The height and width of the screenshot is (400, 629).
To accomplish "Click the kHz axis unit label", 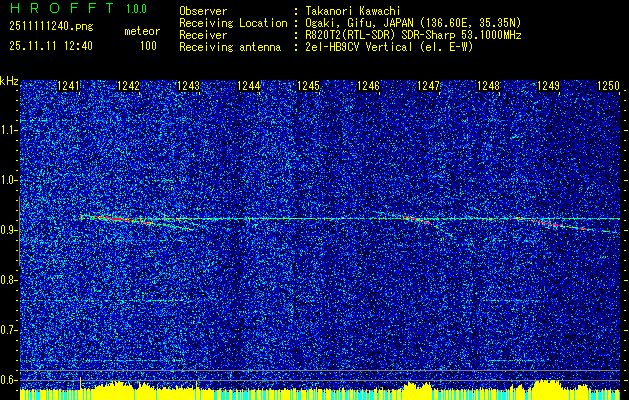I will (x=9, y=81).
